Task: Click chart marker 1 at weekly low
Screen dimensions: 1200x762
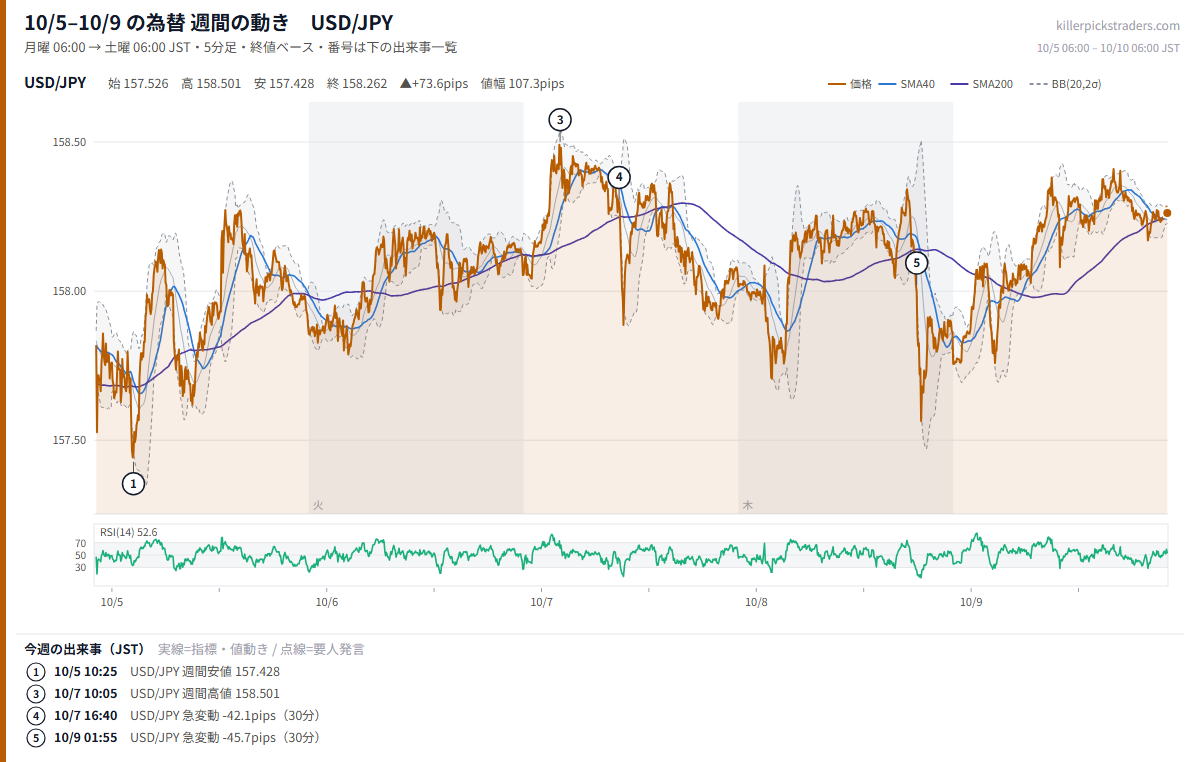Action: point(133,483)
